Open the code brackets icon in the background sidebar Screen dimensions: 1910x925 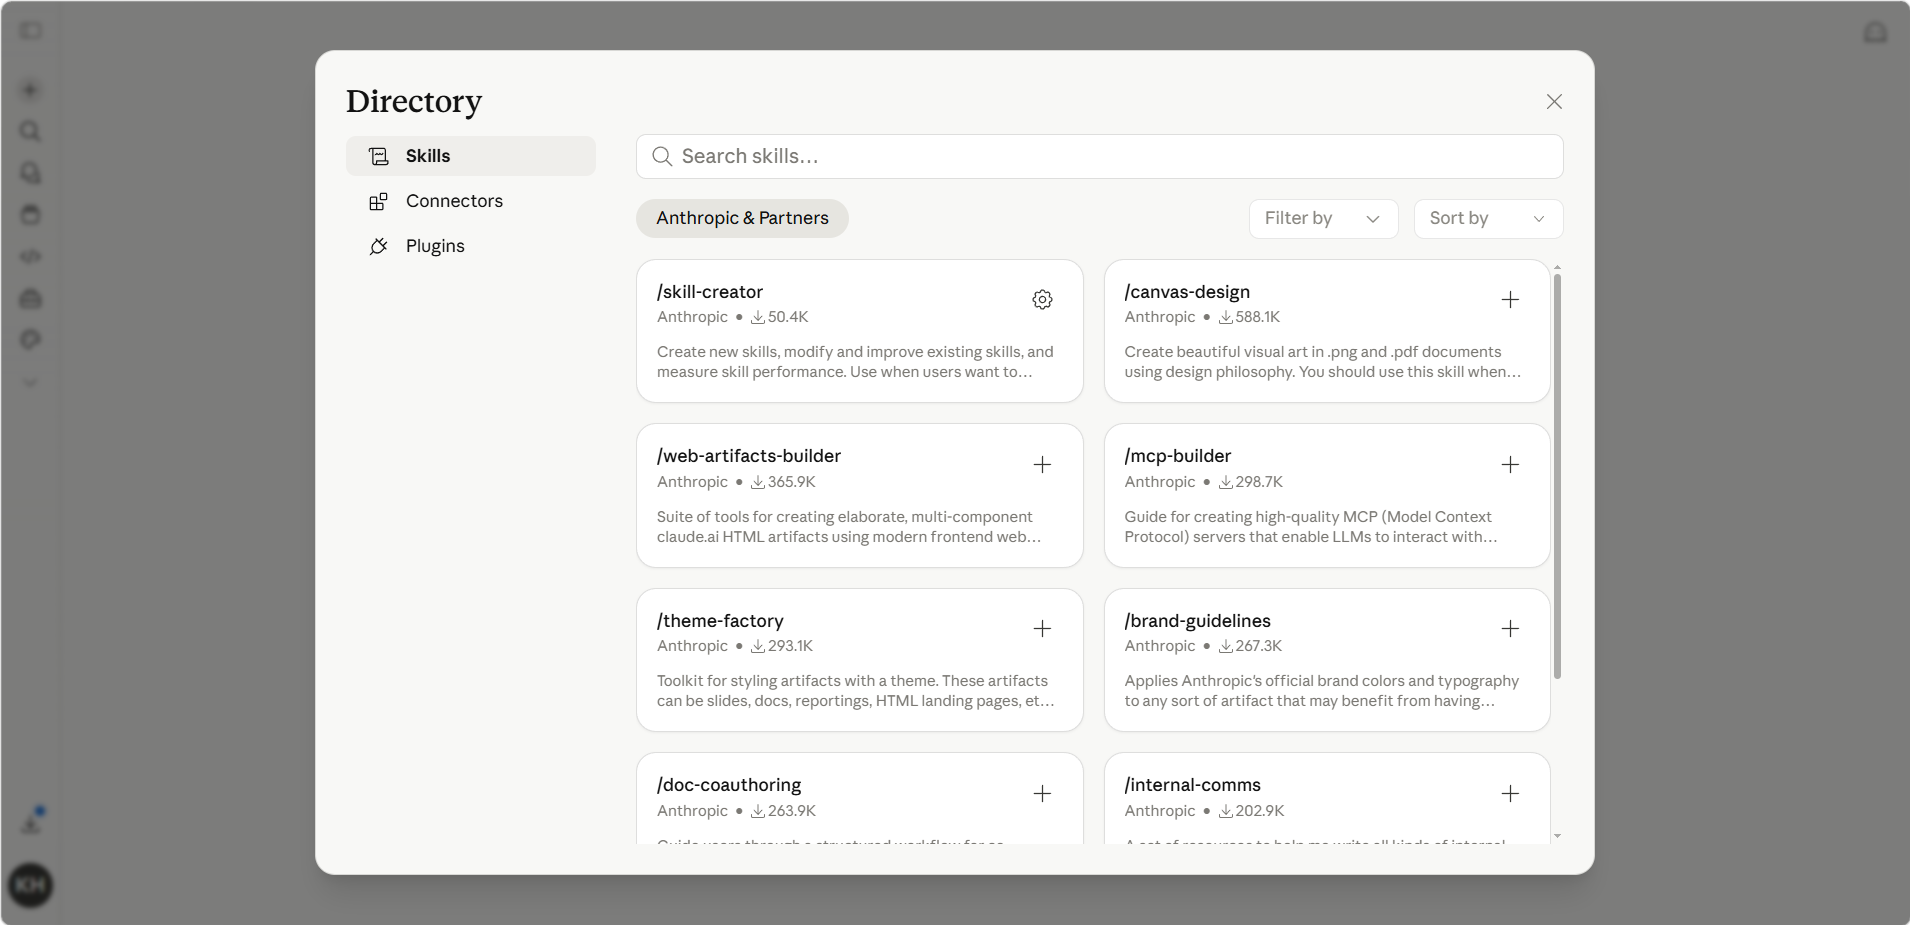(x=31, y=257)
